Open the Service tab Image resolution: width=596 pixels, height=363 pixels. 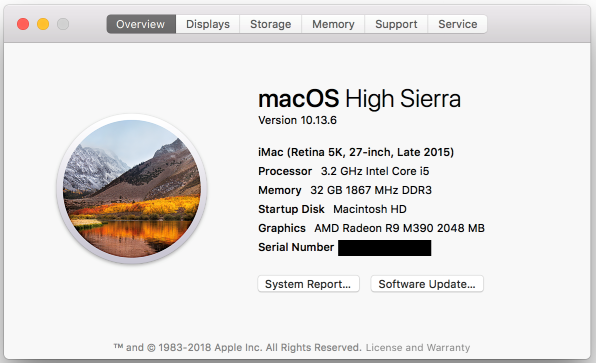point(457,24)
